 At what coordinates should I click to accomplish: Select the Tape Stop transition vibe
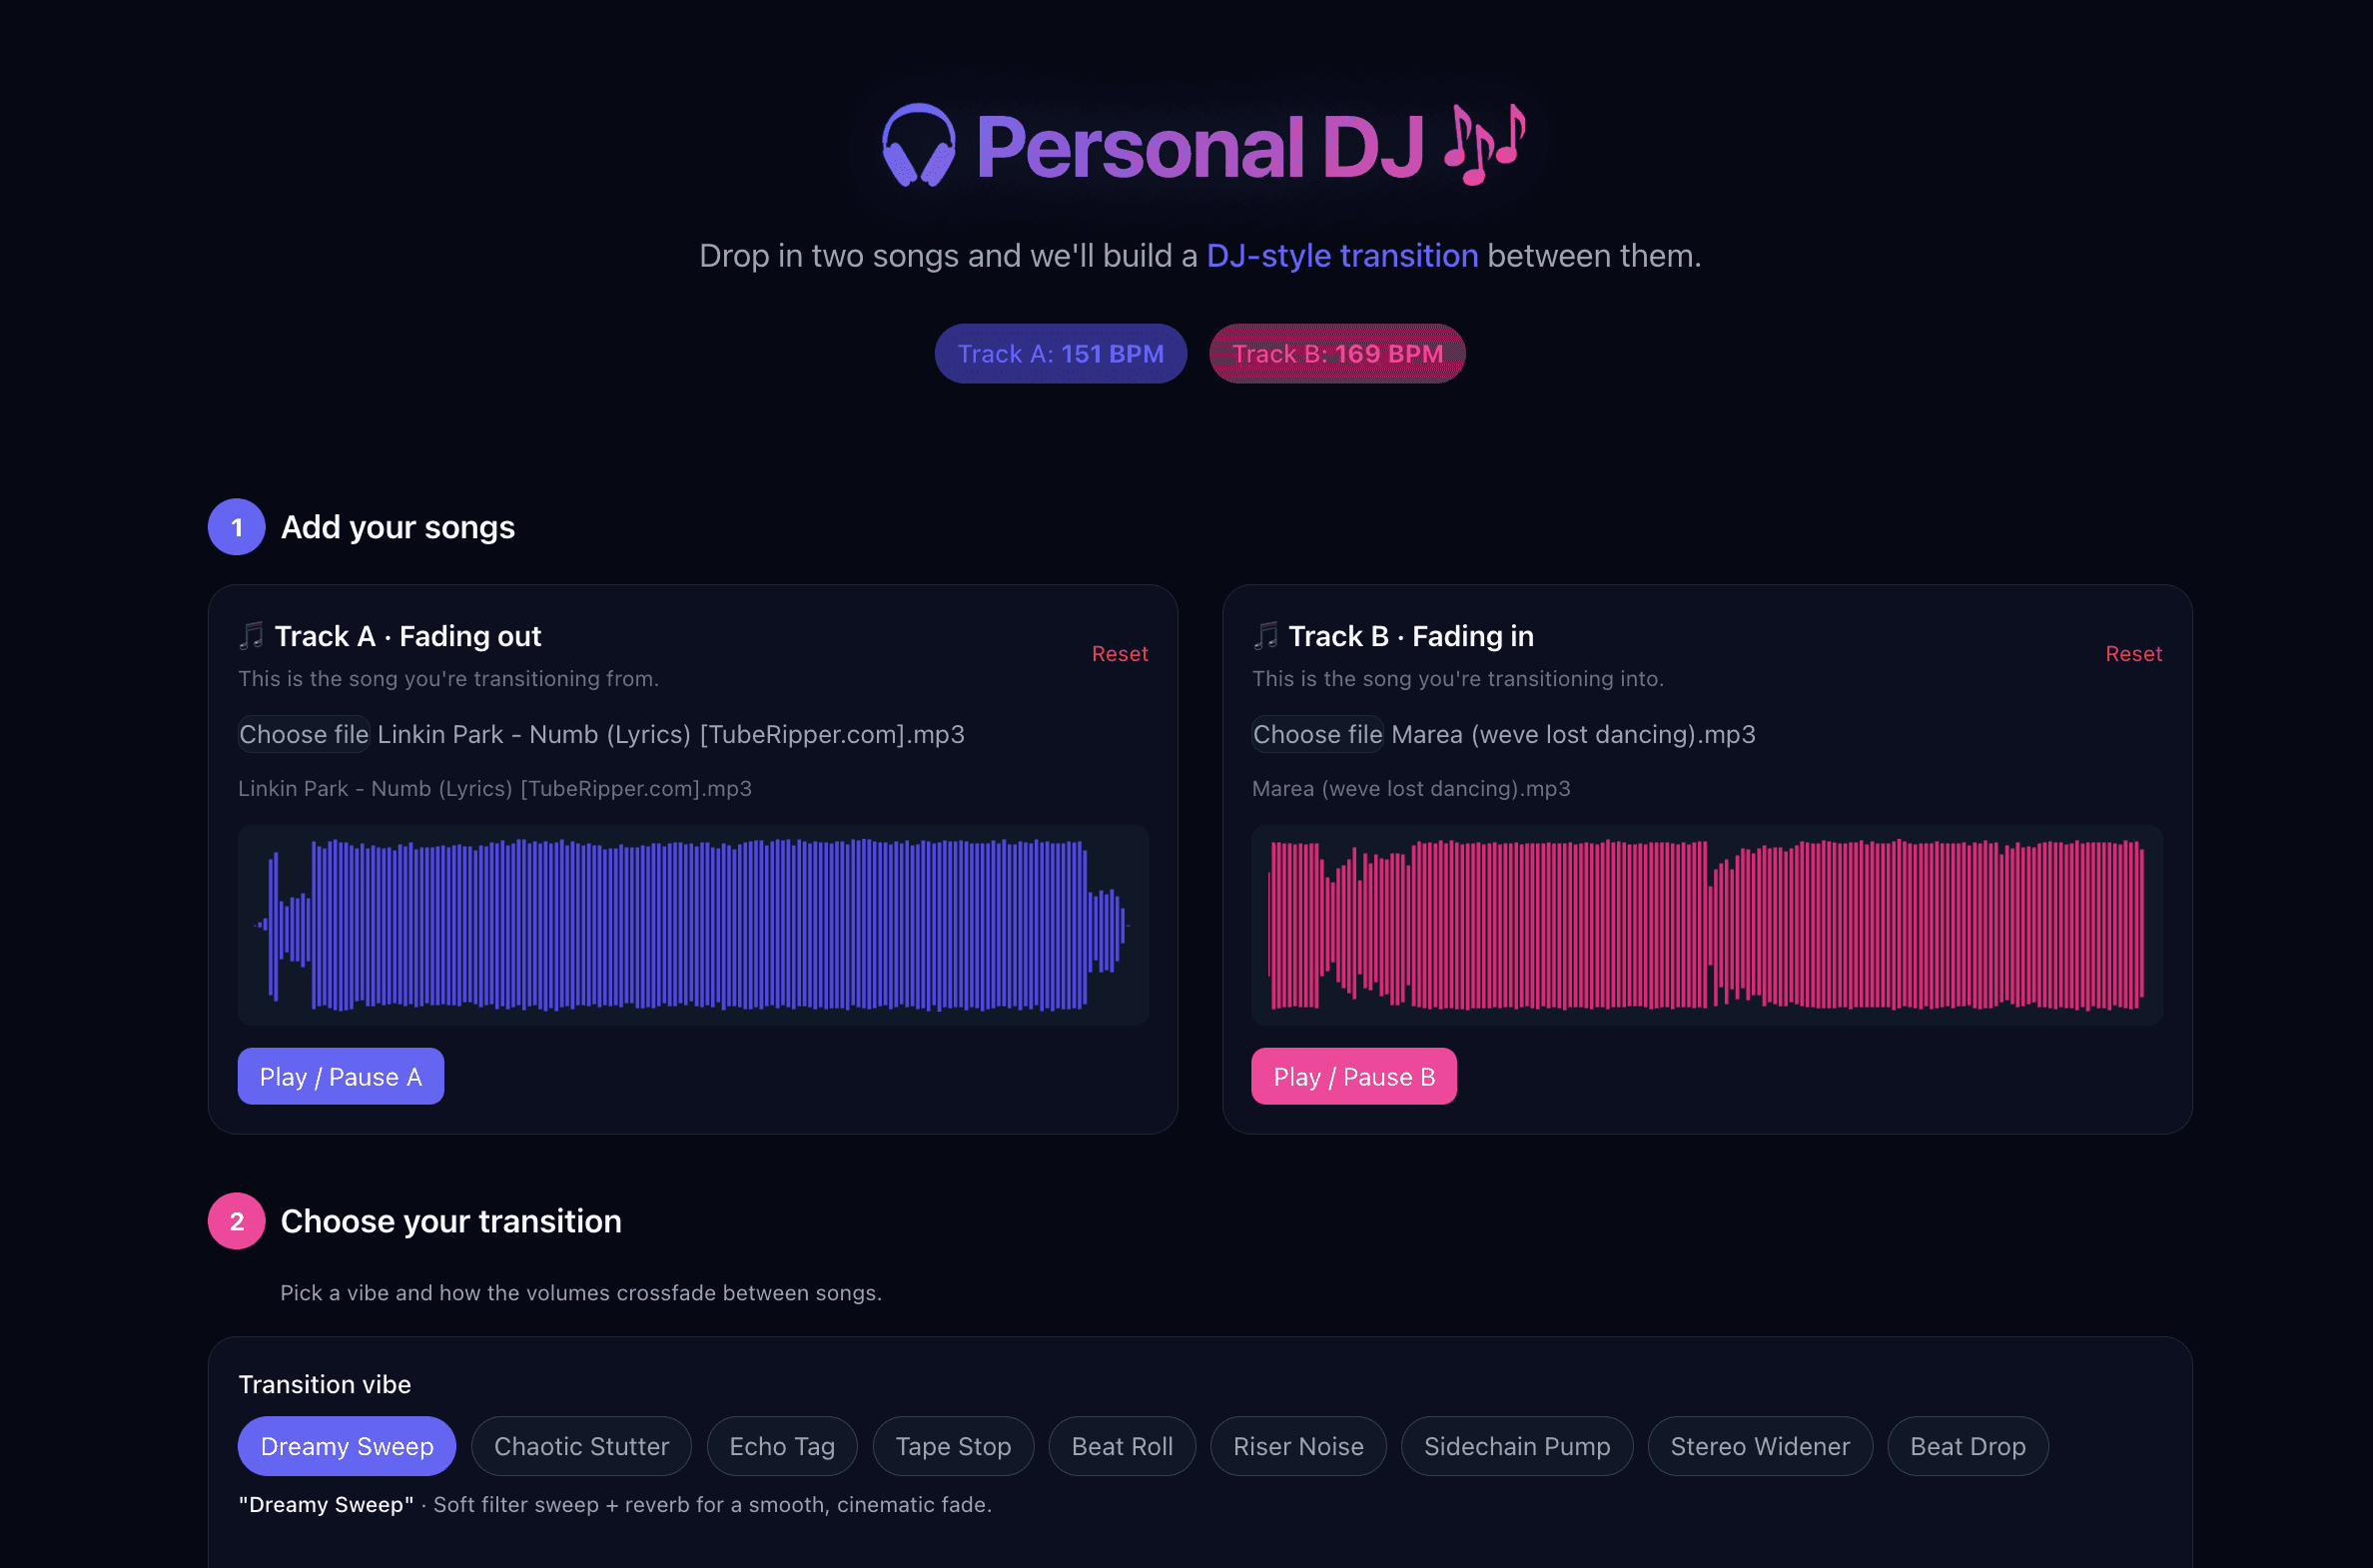tap(952, 1446)
